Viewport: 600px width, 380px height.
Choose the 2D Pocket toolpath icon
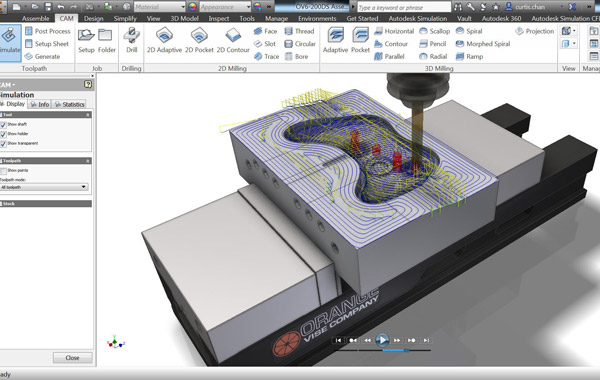(x=199, y=40)
